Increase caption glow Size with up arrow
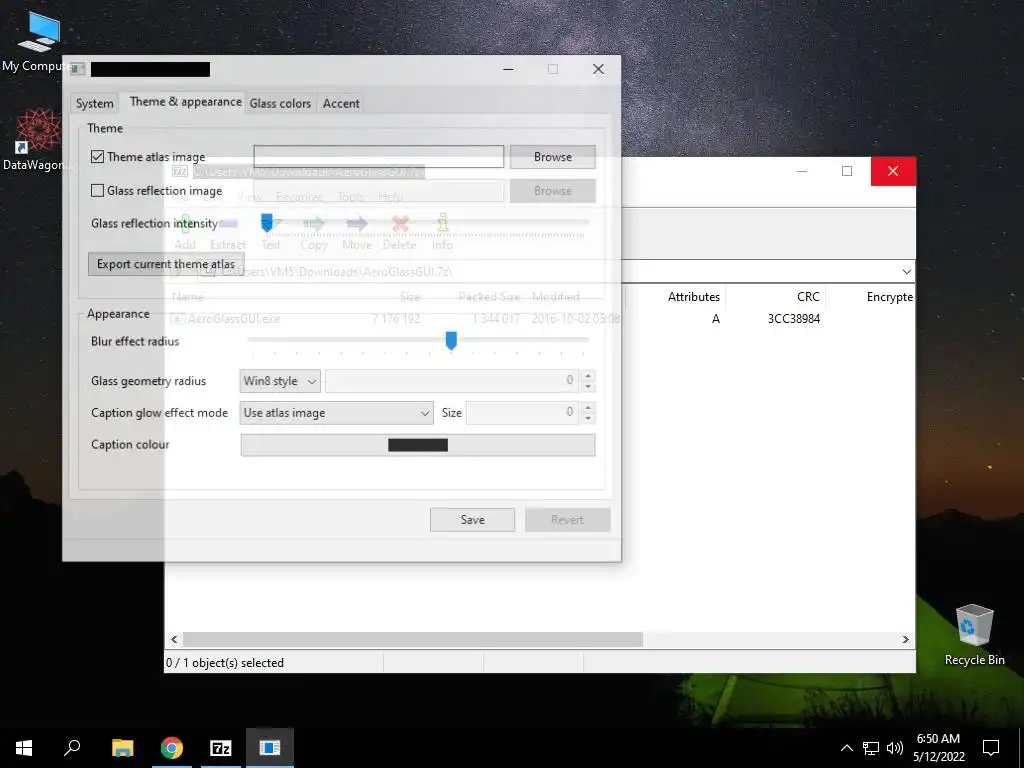 coord(588,408)
